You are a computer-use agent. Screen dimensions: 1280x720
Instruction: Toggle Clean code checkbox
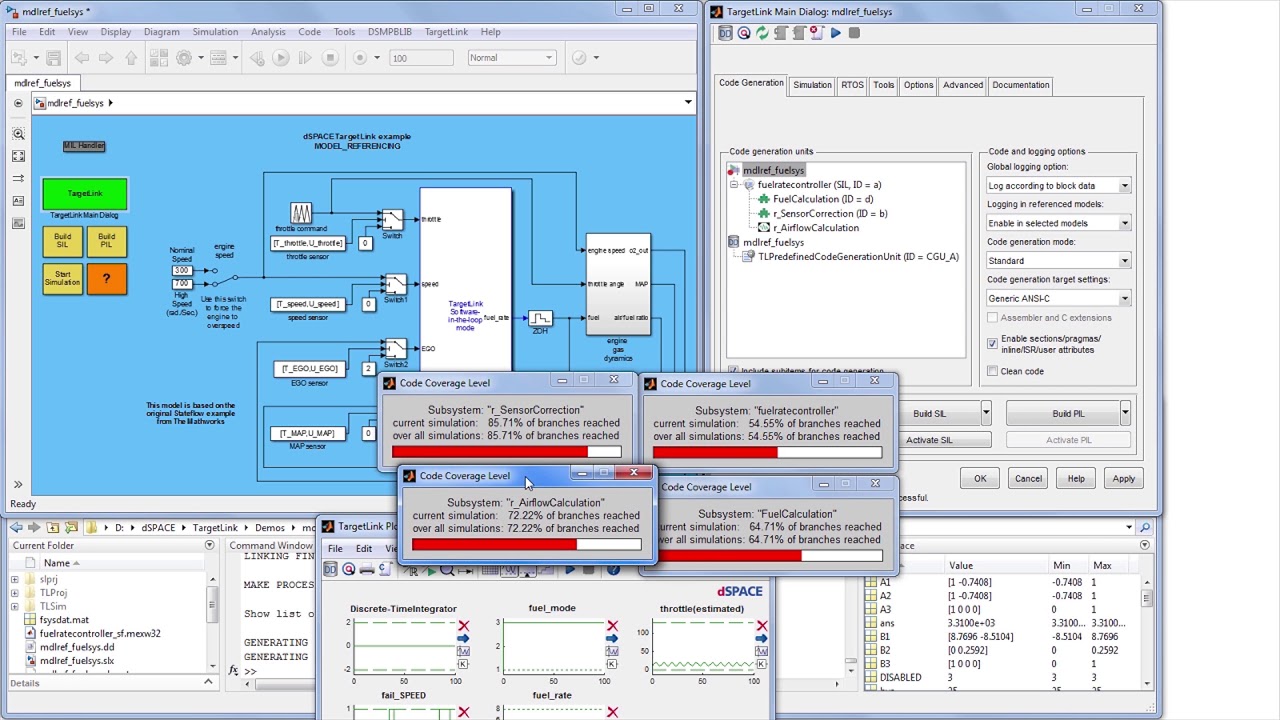pos(992,371)
